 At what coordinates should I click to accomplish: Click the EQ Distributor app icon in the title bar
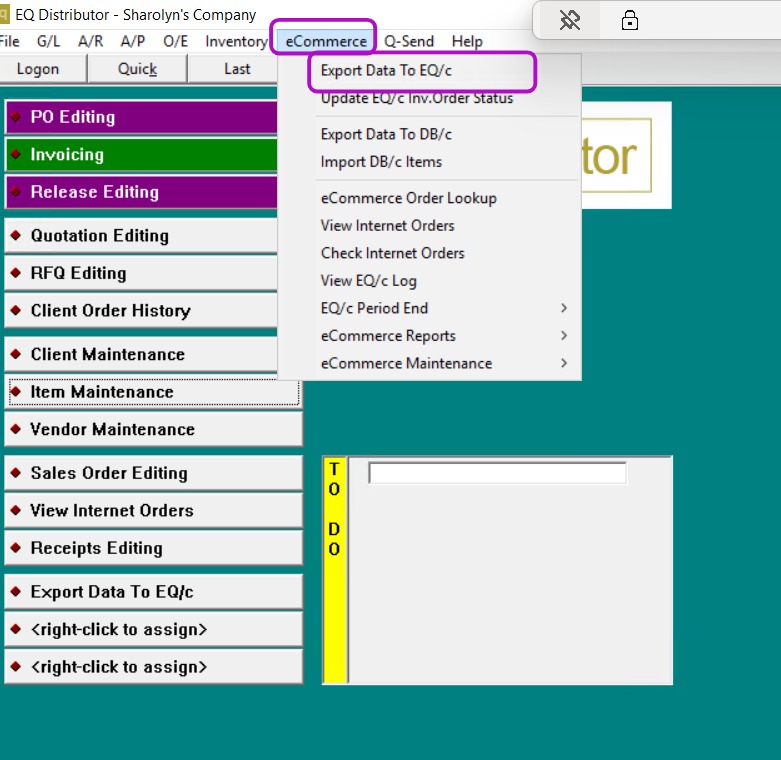click(4, 15)
